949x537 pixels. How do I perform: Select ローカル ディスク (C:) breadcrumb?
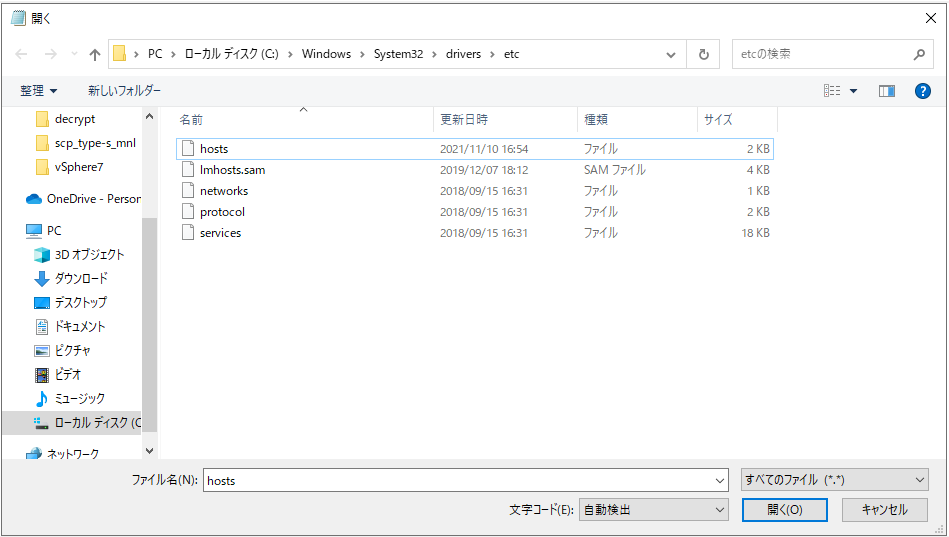click(231, 54)
